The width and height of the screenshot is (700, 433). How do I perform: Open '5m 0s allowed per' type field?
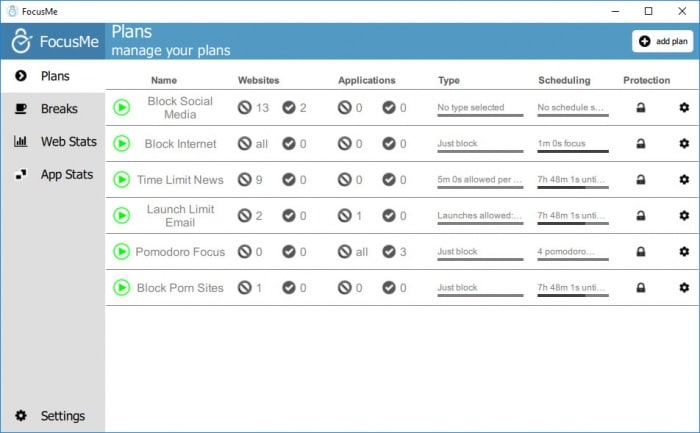480,180
